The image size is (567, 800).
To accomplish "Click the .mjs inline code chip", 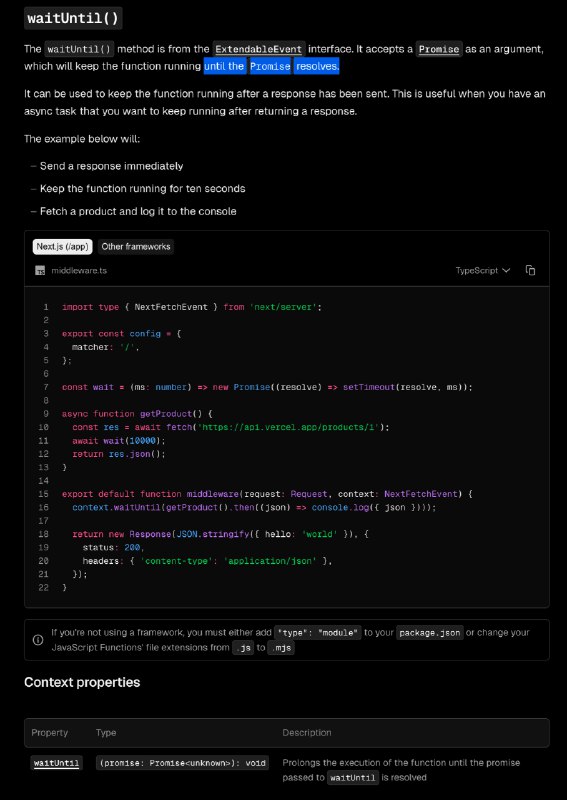I will (x=281, y=648).
